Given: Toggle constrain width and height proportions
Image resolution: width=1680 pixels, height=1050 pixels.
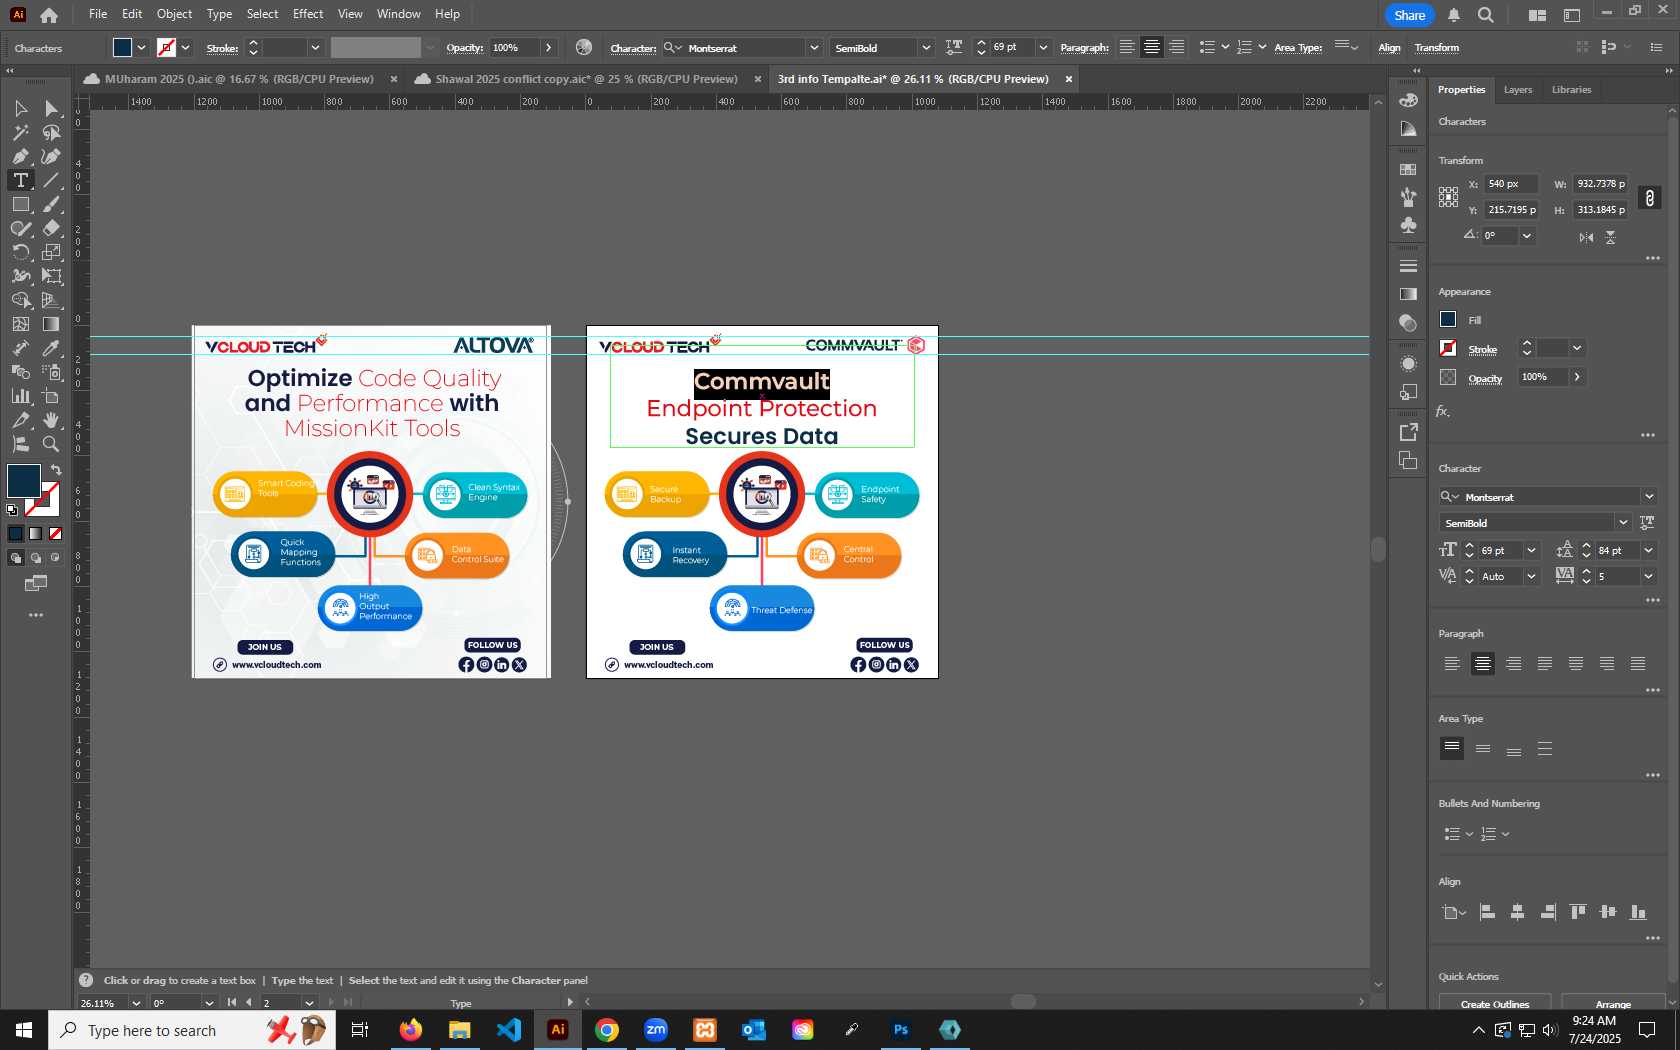Looking at the screenshot, I should coord(1650,197).
